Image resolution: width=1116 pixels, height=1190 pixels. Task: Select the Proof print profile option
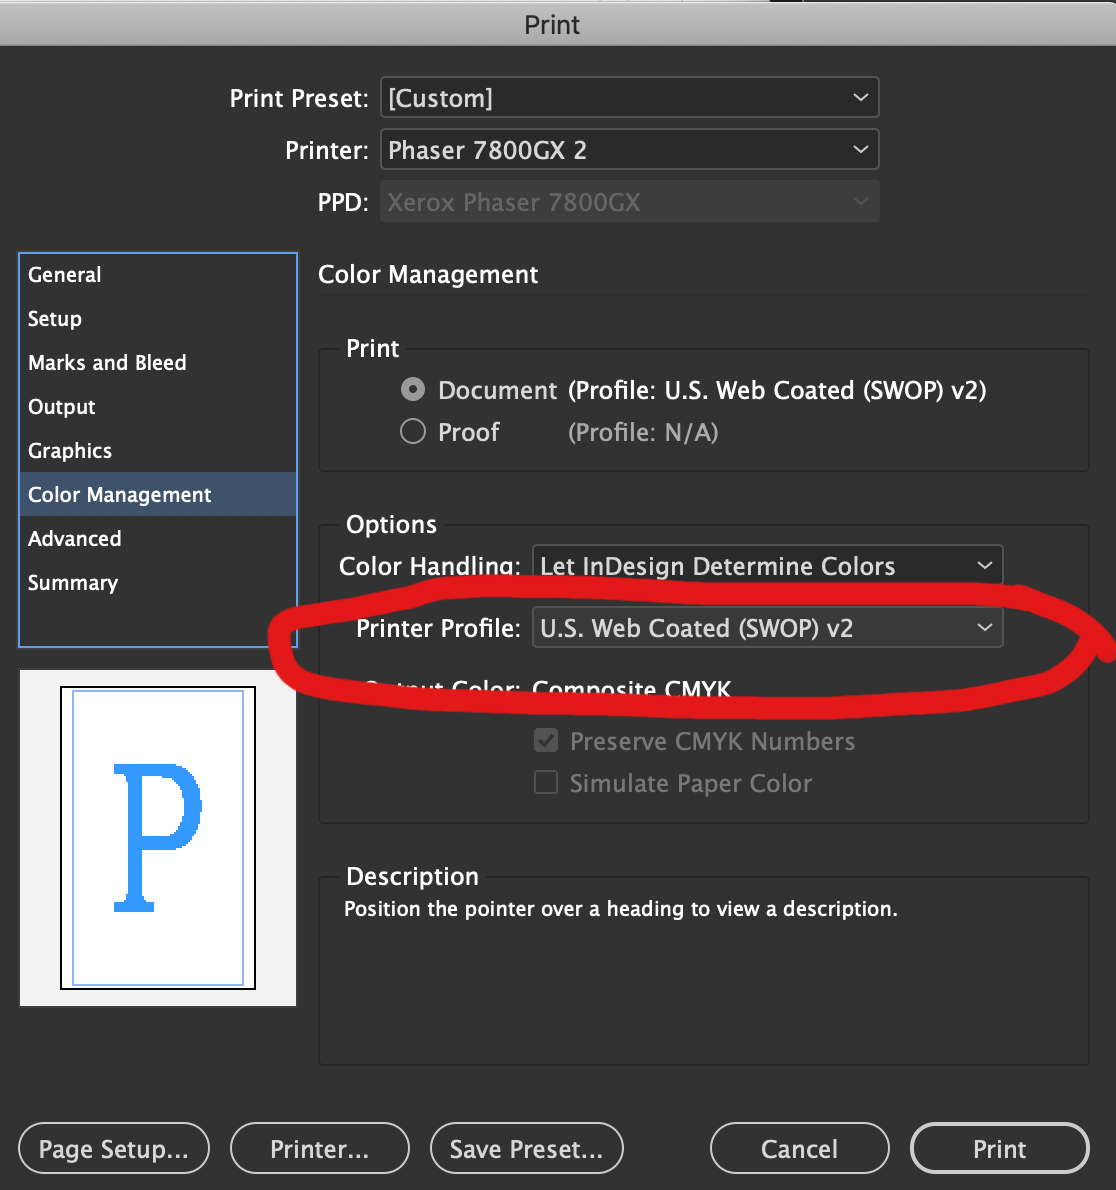click(x=412, y=431)
